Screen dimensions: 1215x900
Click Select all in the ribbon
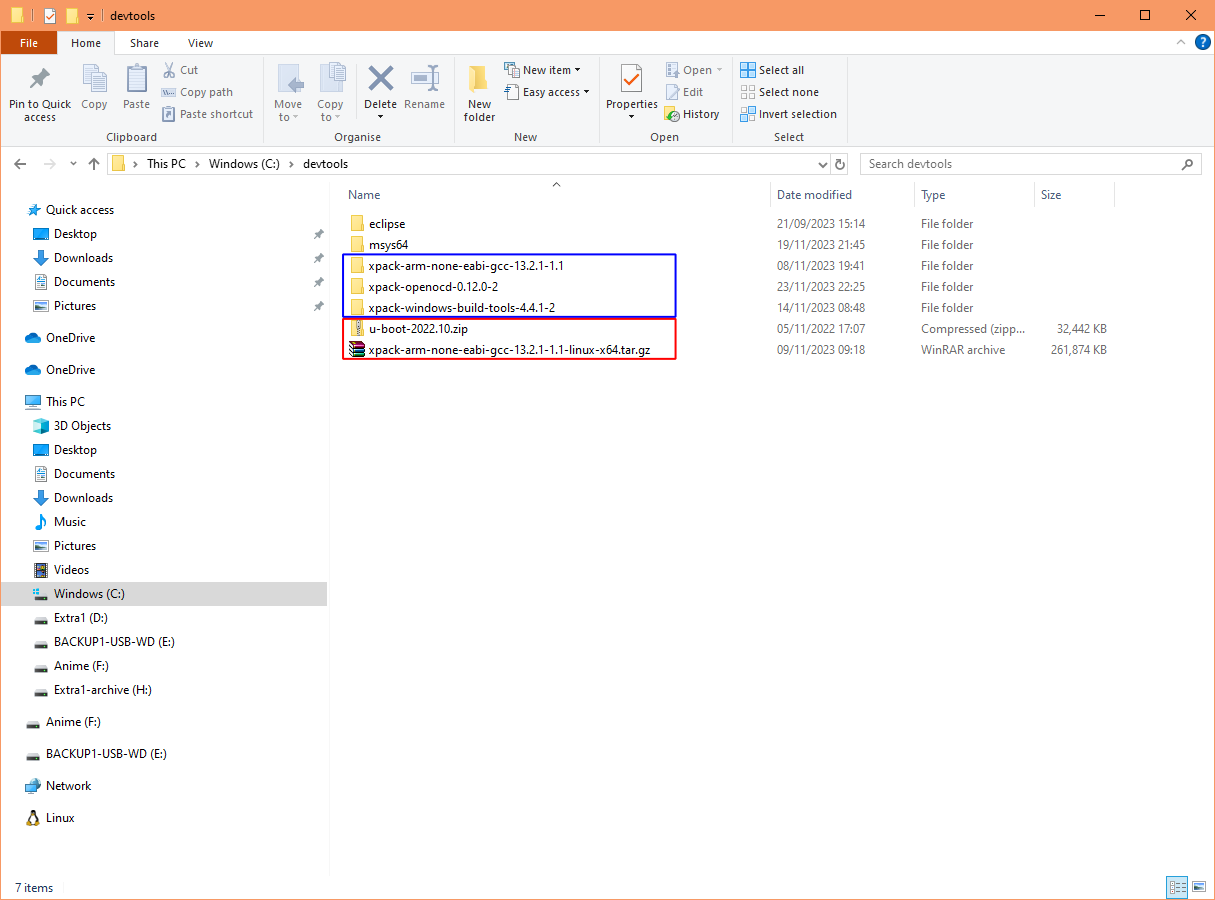coord(771,69)
